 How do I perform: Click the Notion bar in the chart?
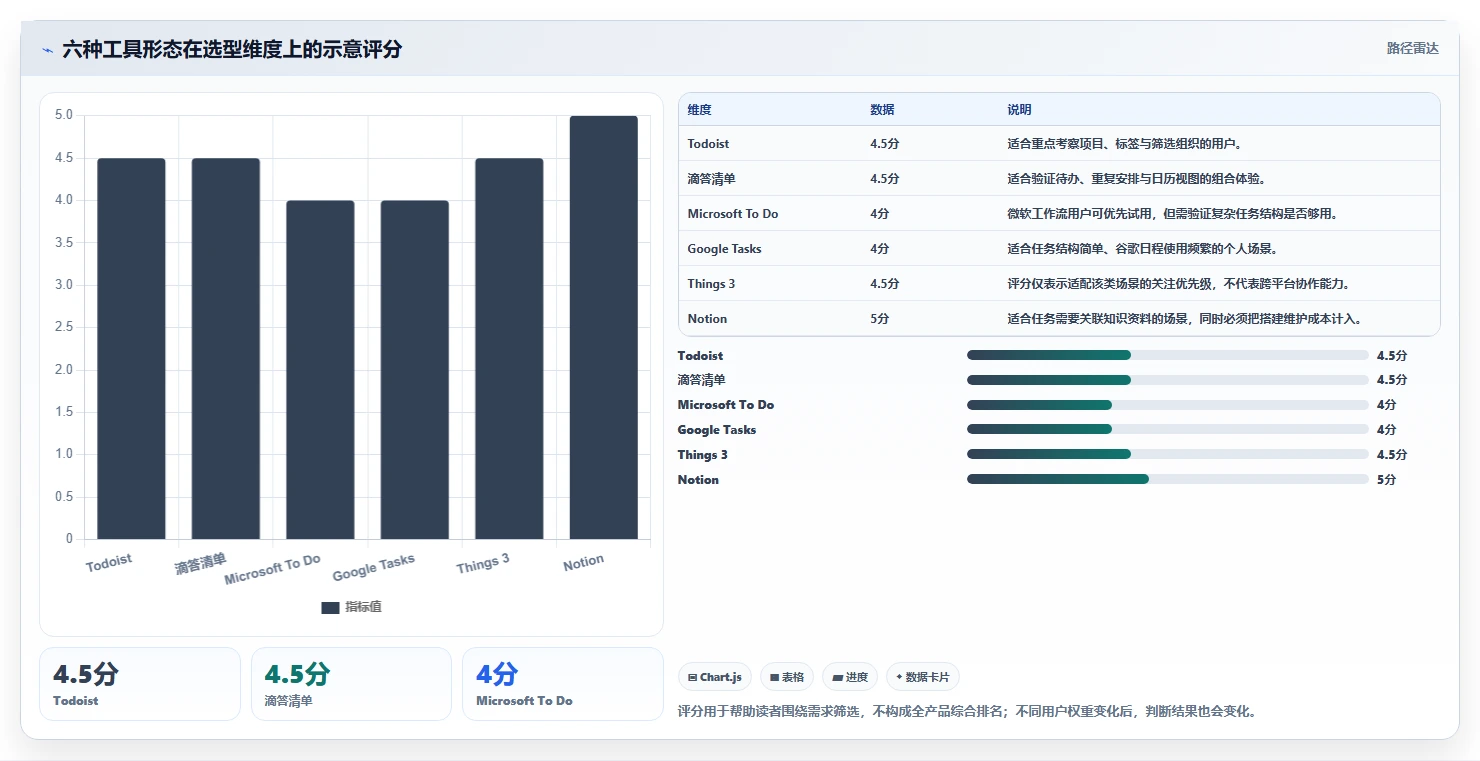604,327
